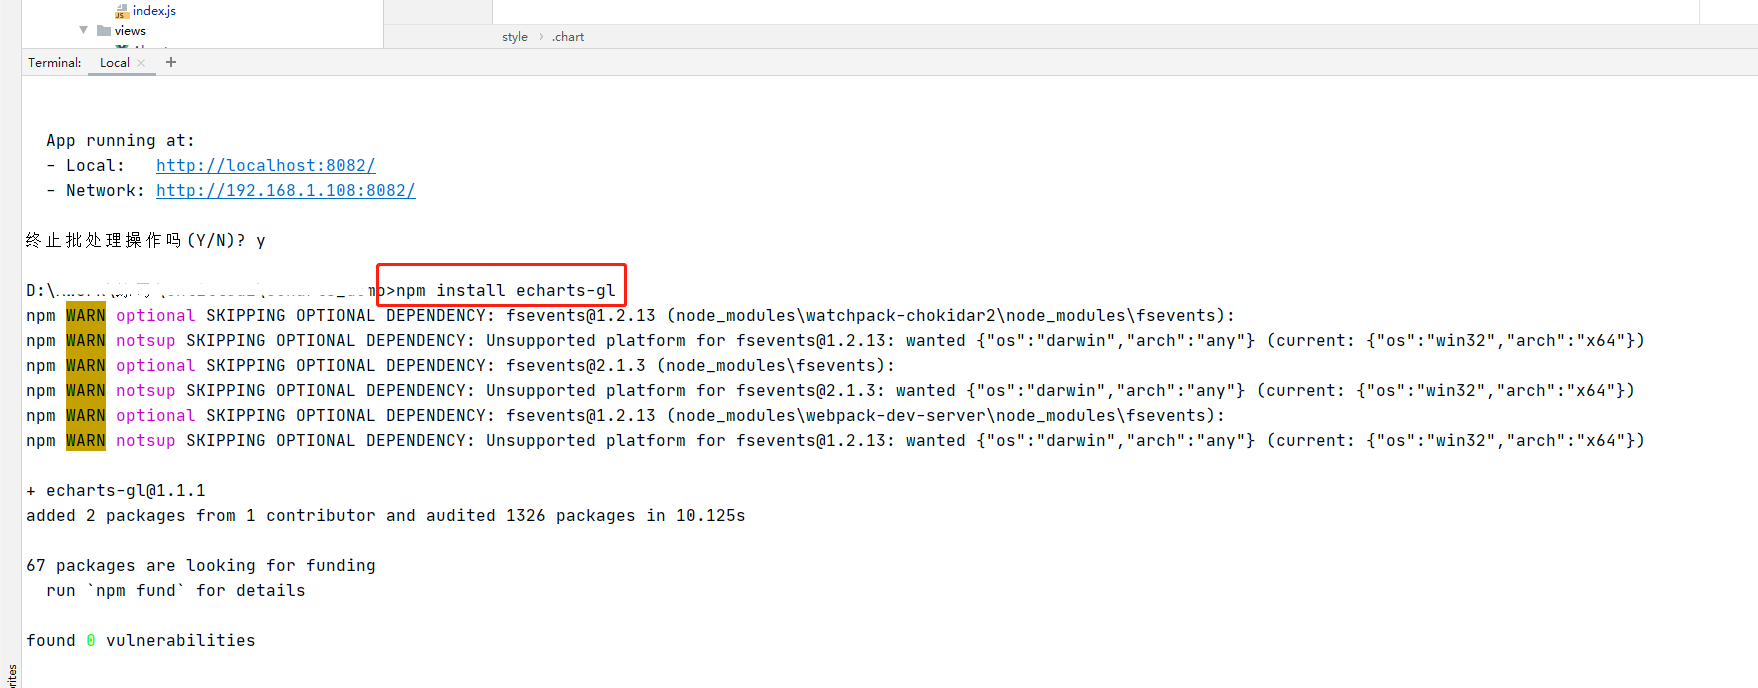This screenshot has height=688, width=1758.
Task: Click the fsevents@2.1.3 (node_modules\fsevents) warning line
Action: 461,366
